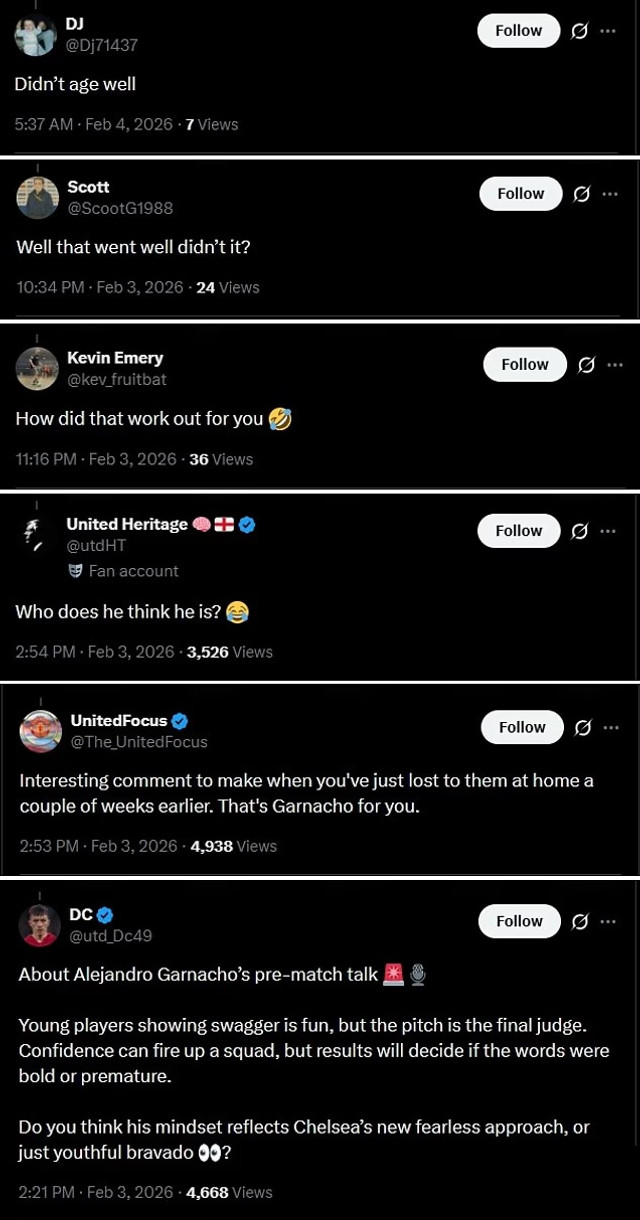640x1220 pixels.
Task: Open more options on DC's post
Action: [x=609, y=922]
